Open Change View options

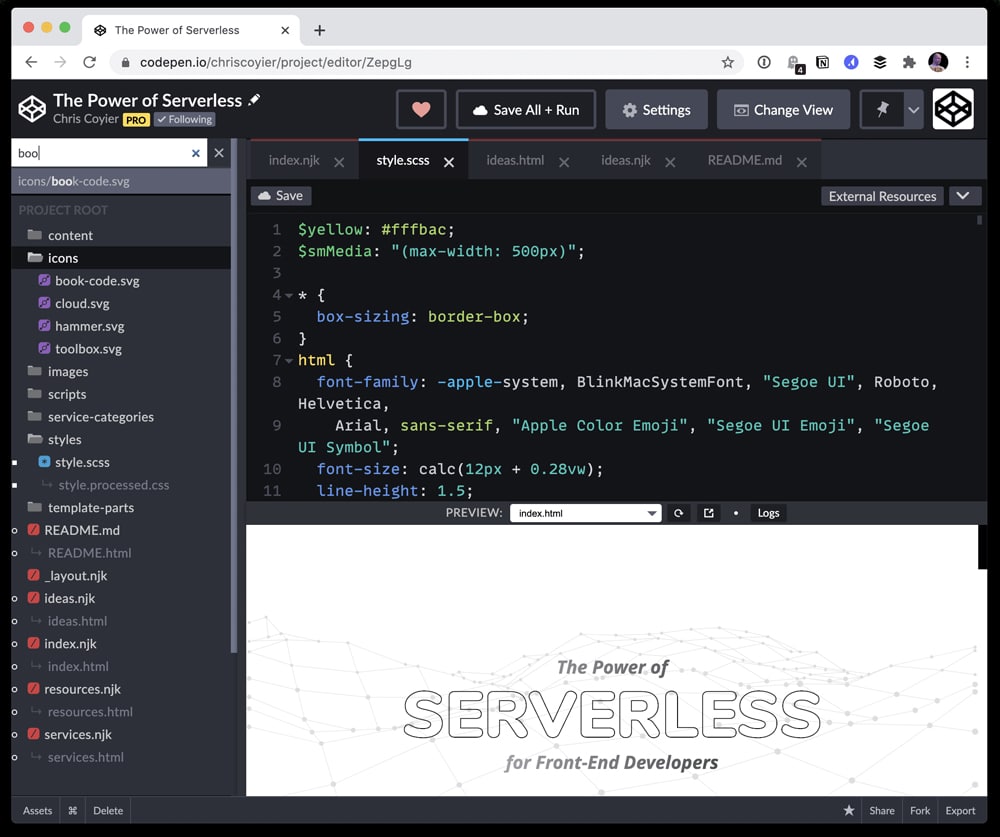pos(782,110)
